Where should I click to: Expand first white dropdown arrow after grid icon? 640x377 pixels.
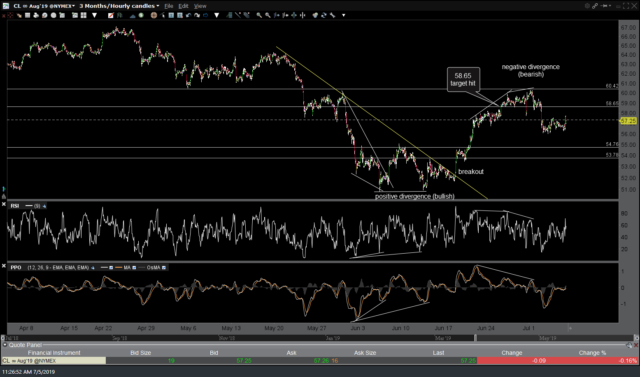[95, 15]
